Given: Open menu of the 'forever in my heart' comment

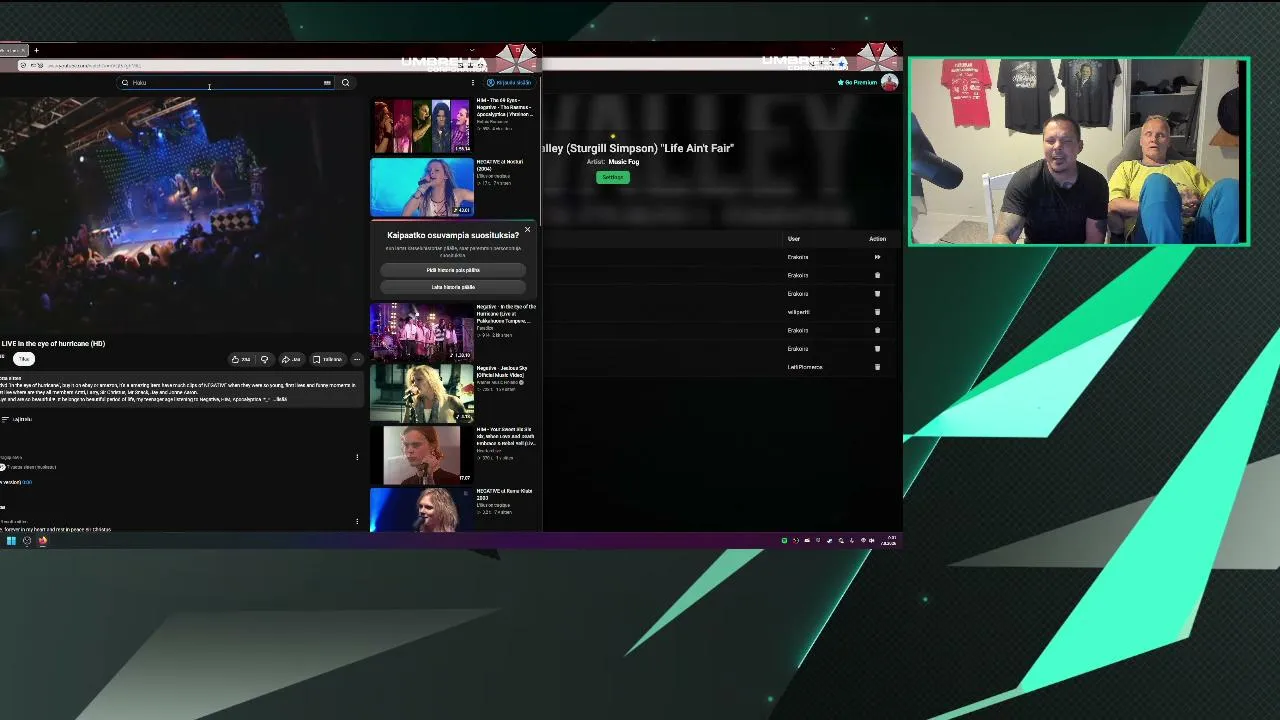Looking at the screenshot, I should point(357,521).
